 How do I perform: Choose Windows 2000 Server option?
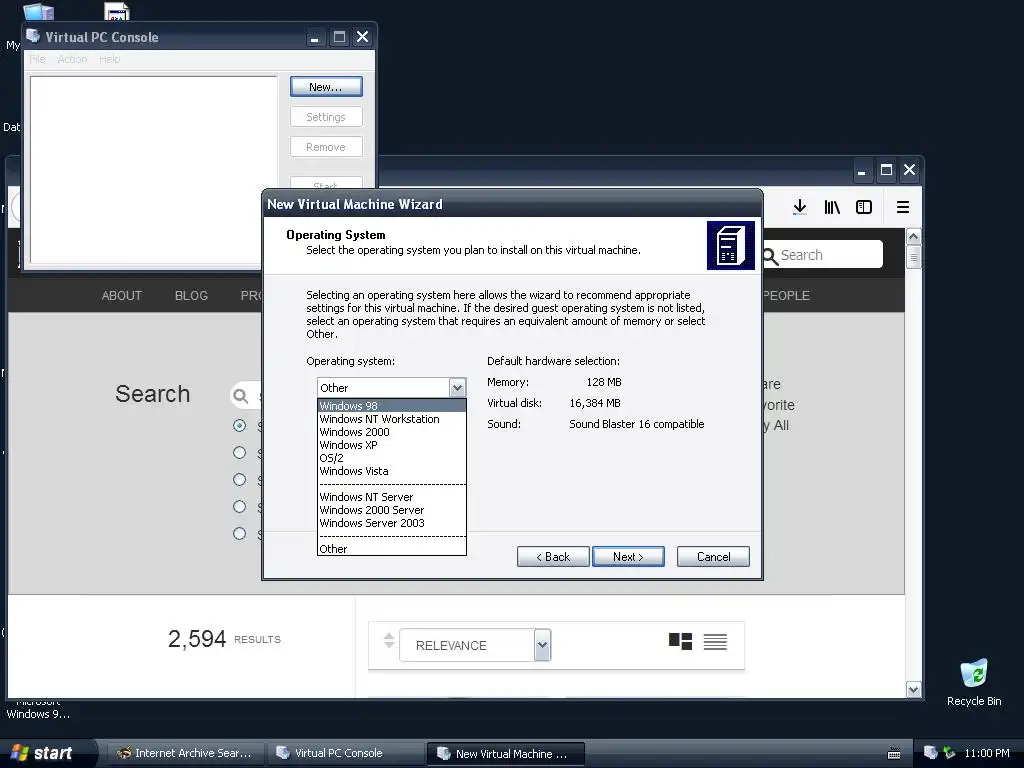[x=392, y=510]
